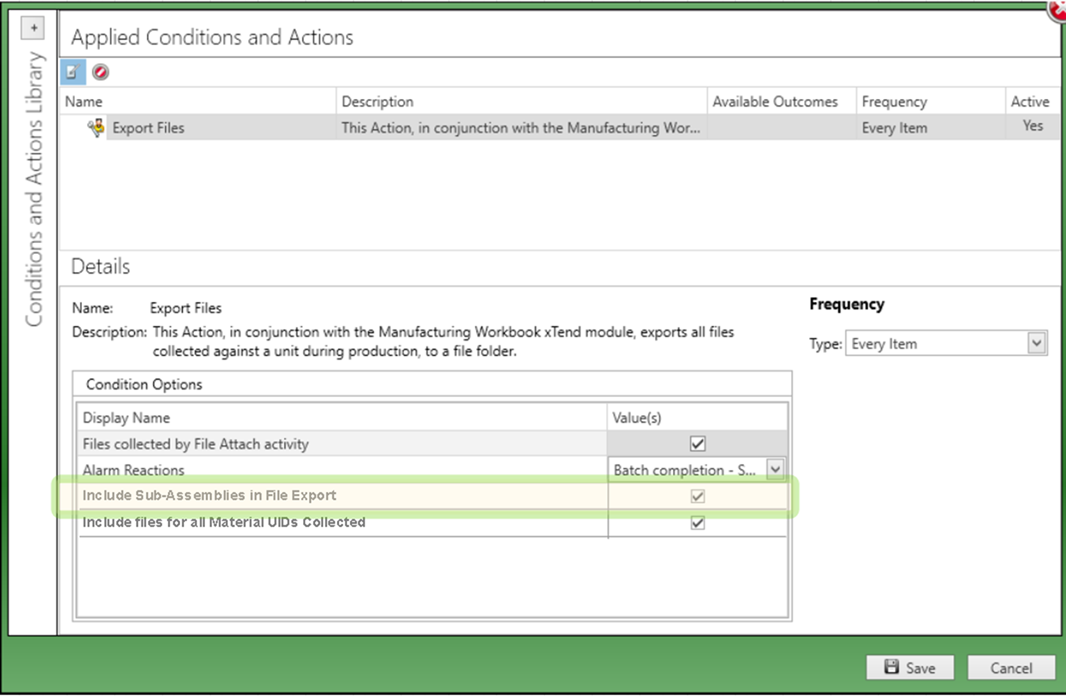Click the Name column header to sort
The height and width of the screenshot is (696, 1066).
click(x=83, y=101)
